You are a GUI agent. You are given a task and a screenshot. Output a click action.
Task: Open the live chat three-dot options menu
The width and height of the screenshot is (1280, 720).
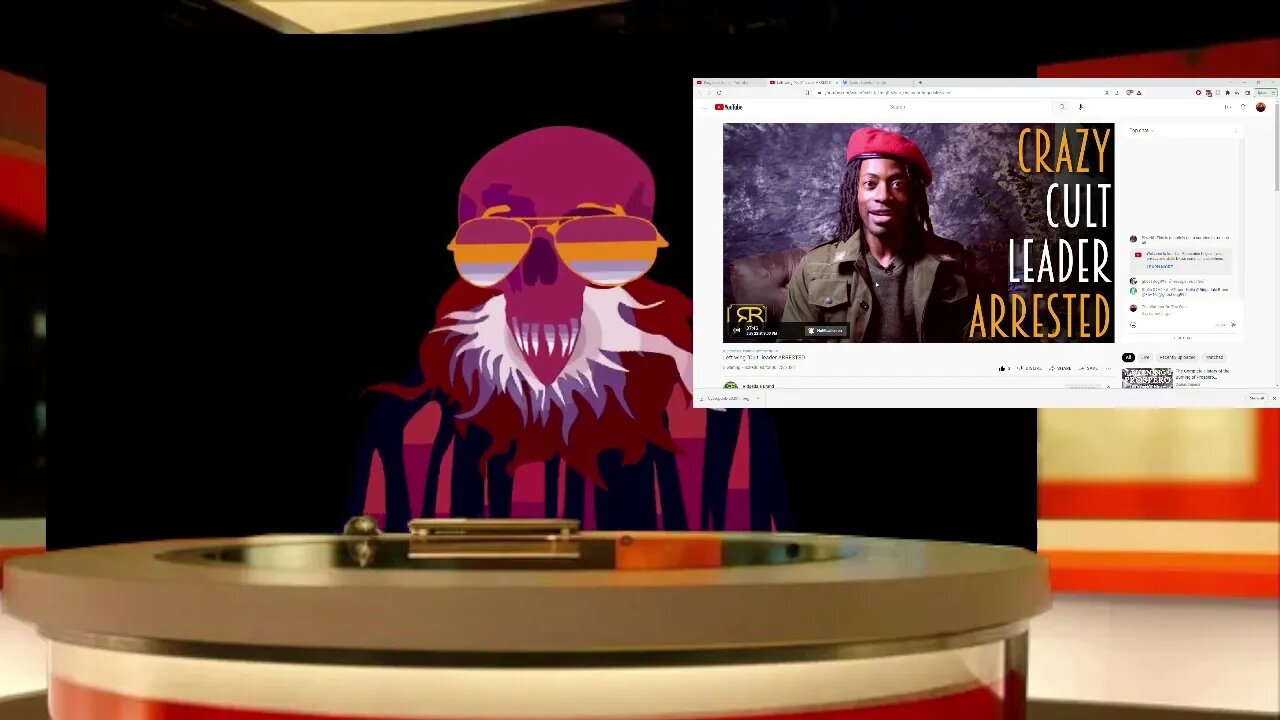point(1236,130)
